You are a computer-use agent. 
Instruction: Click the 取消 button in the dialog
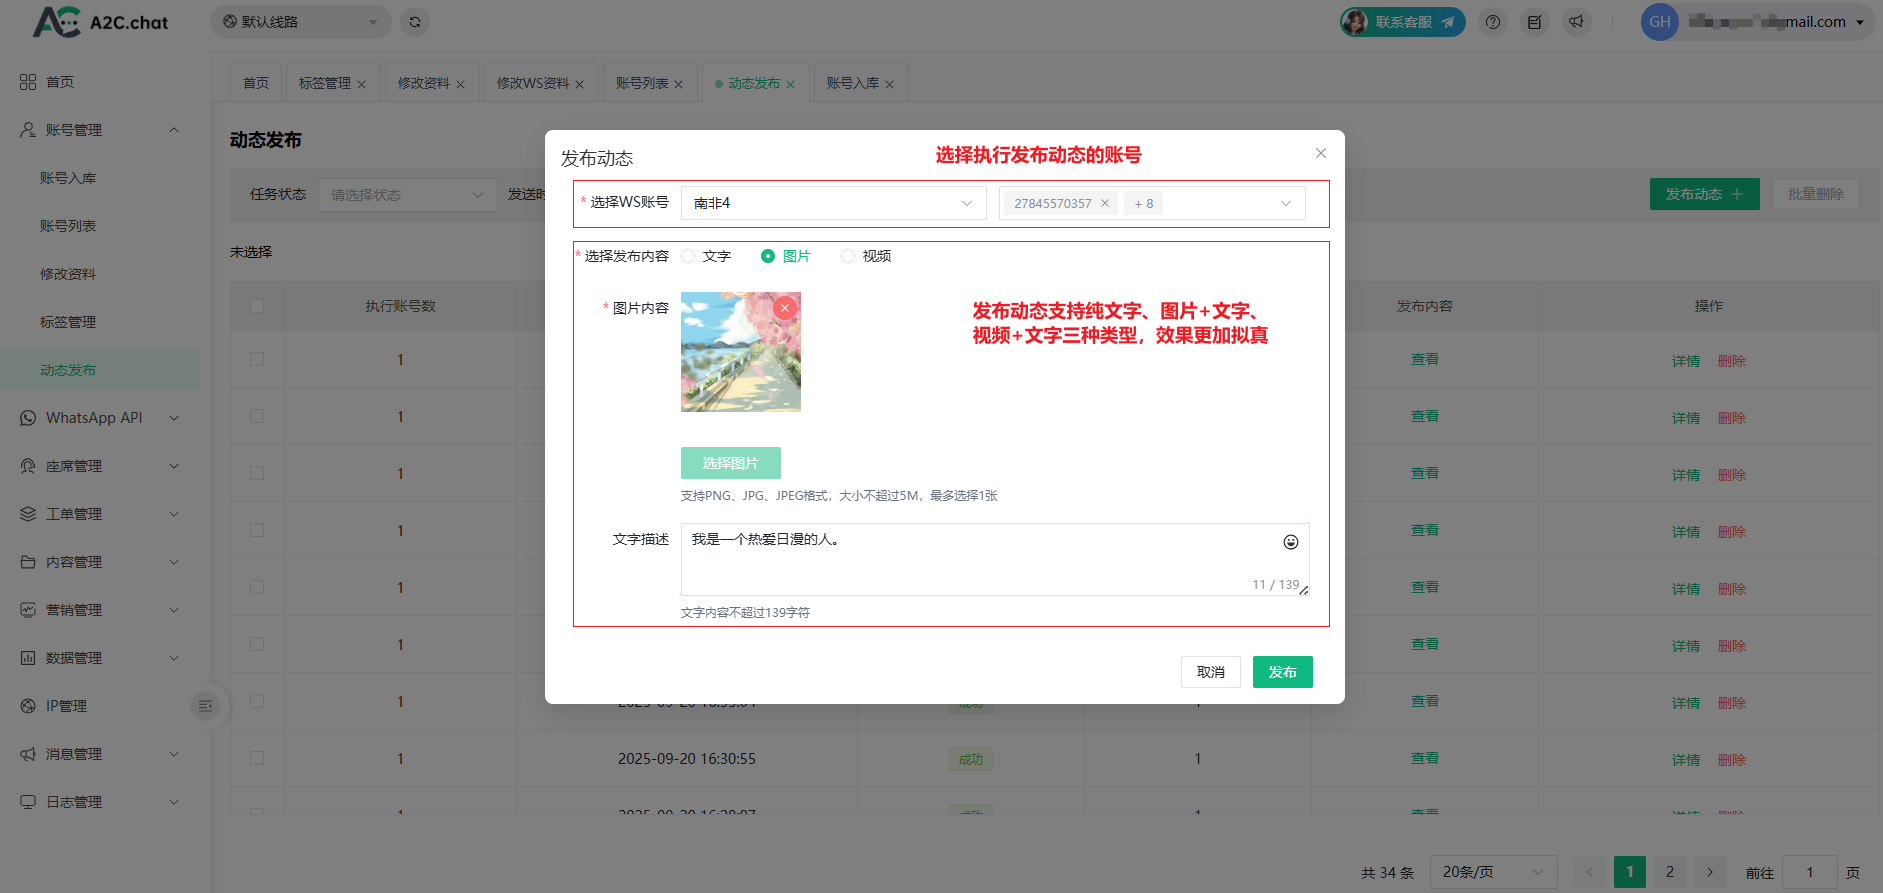click(1210, 672)
